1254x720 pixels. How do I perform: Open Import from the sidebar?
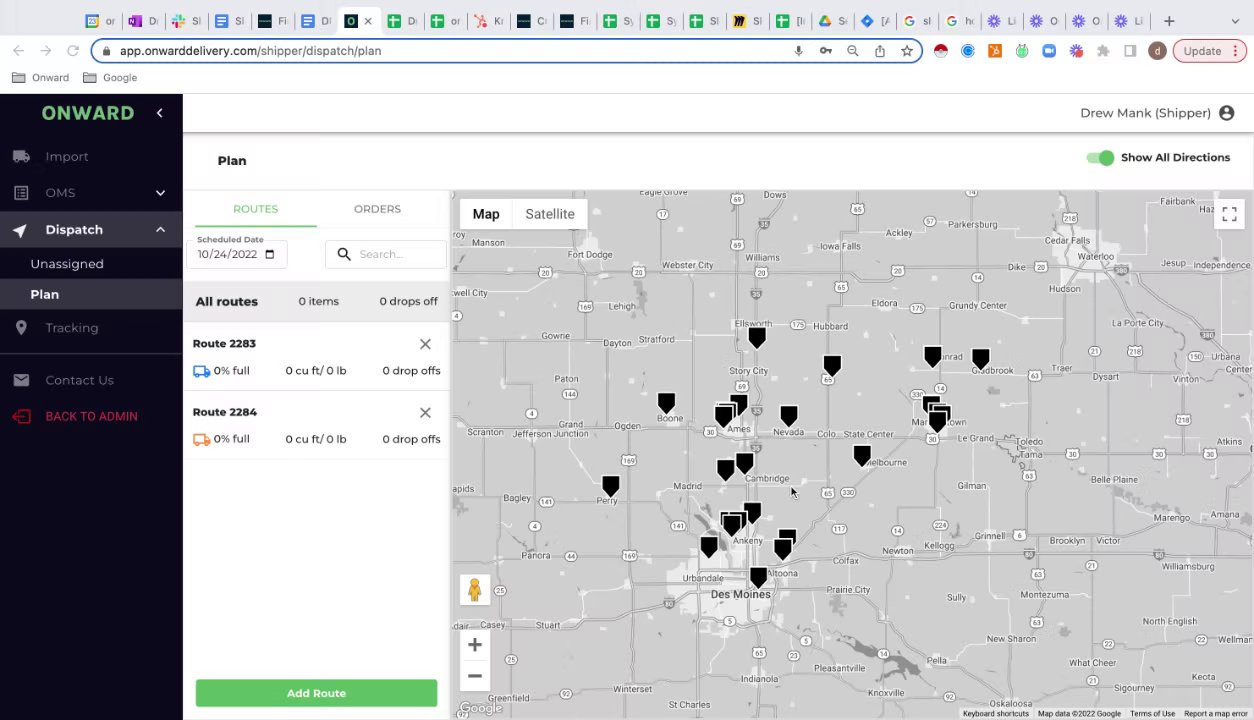click(67, 156)
